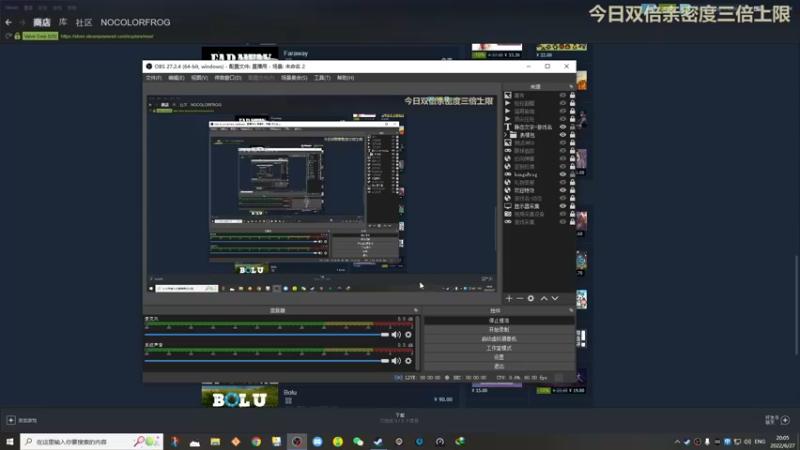Mute the 系统声音 speaker icon
The width and height of the screenshot is (800, 450).
[396, 361]
